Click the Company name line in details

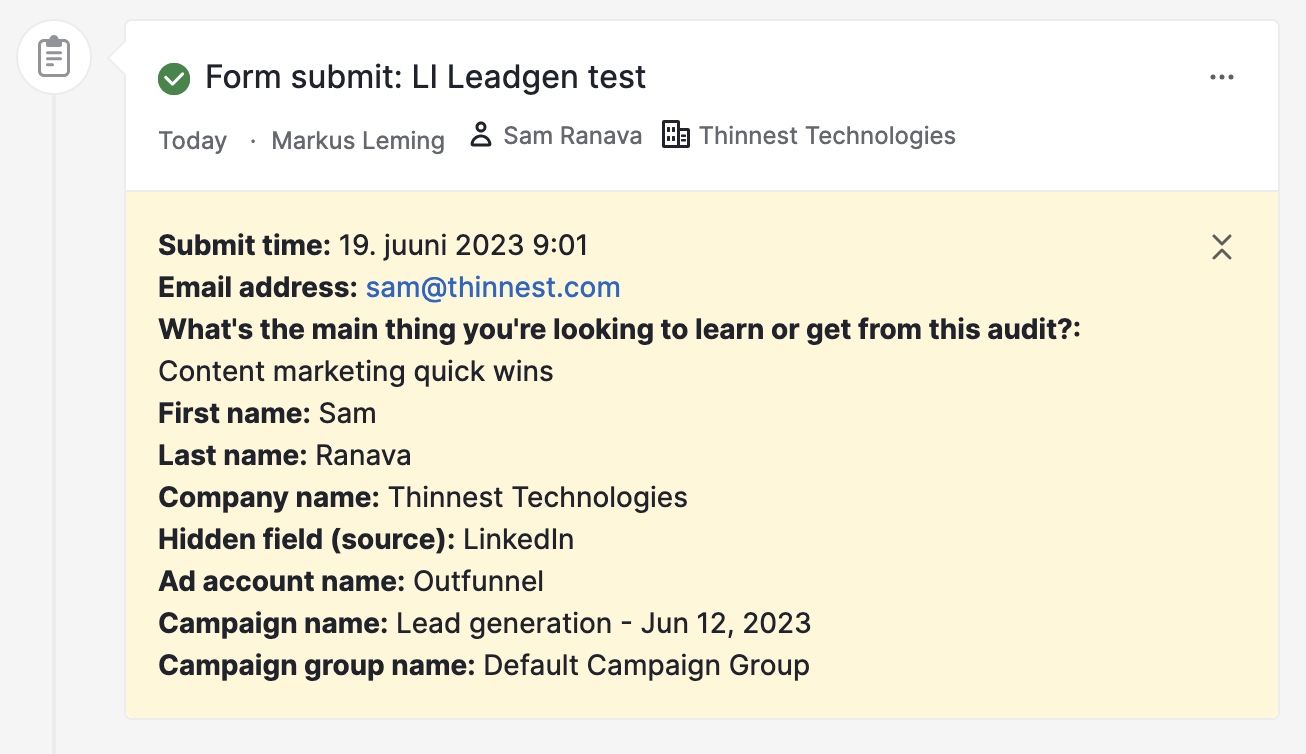coord(422,498)
